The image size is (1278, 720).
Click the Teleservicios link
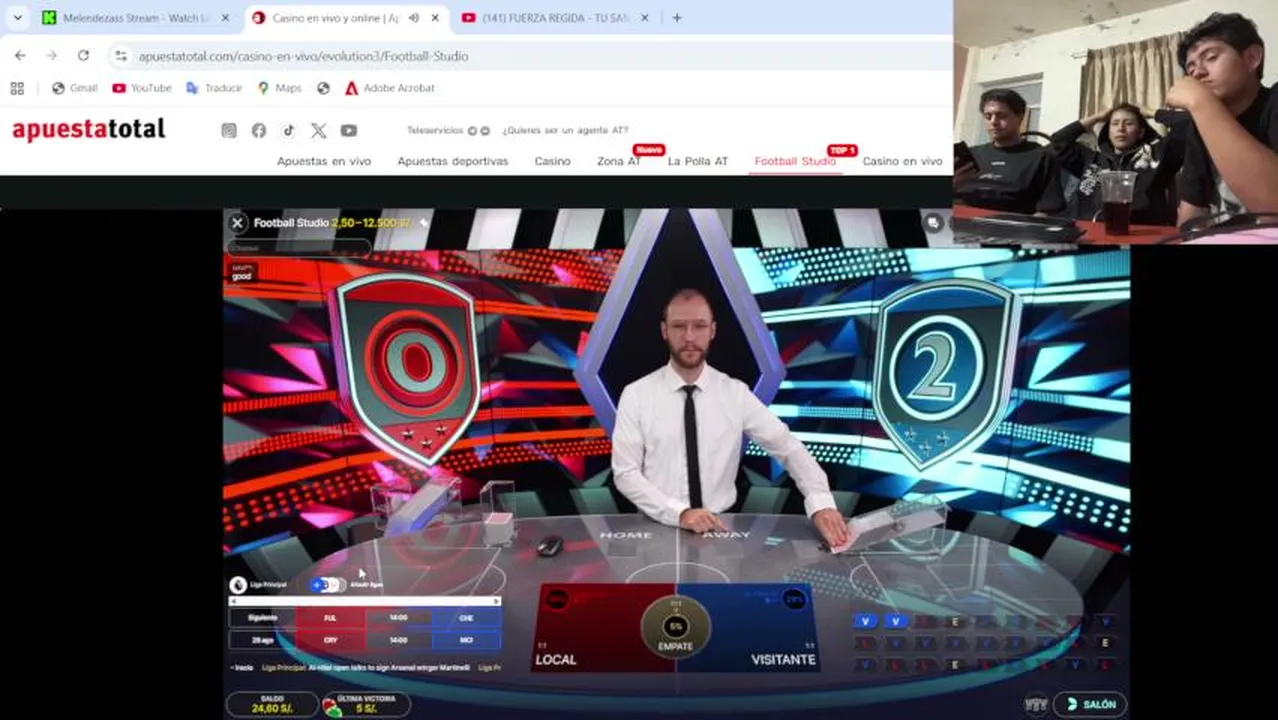tap(435, 130)
